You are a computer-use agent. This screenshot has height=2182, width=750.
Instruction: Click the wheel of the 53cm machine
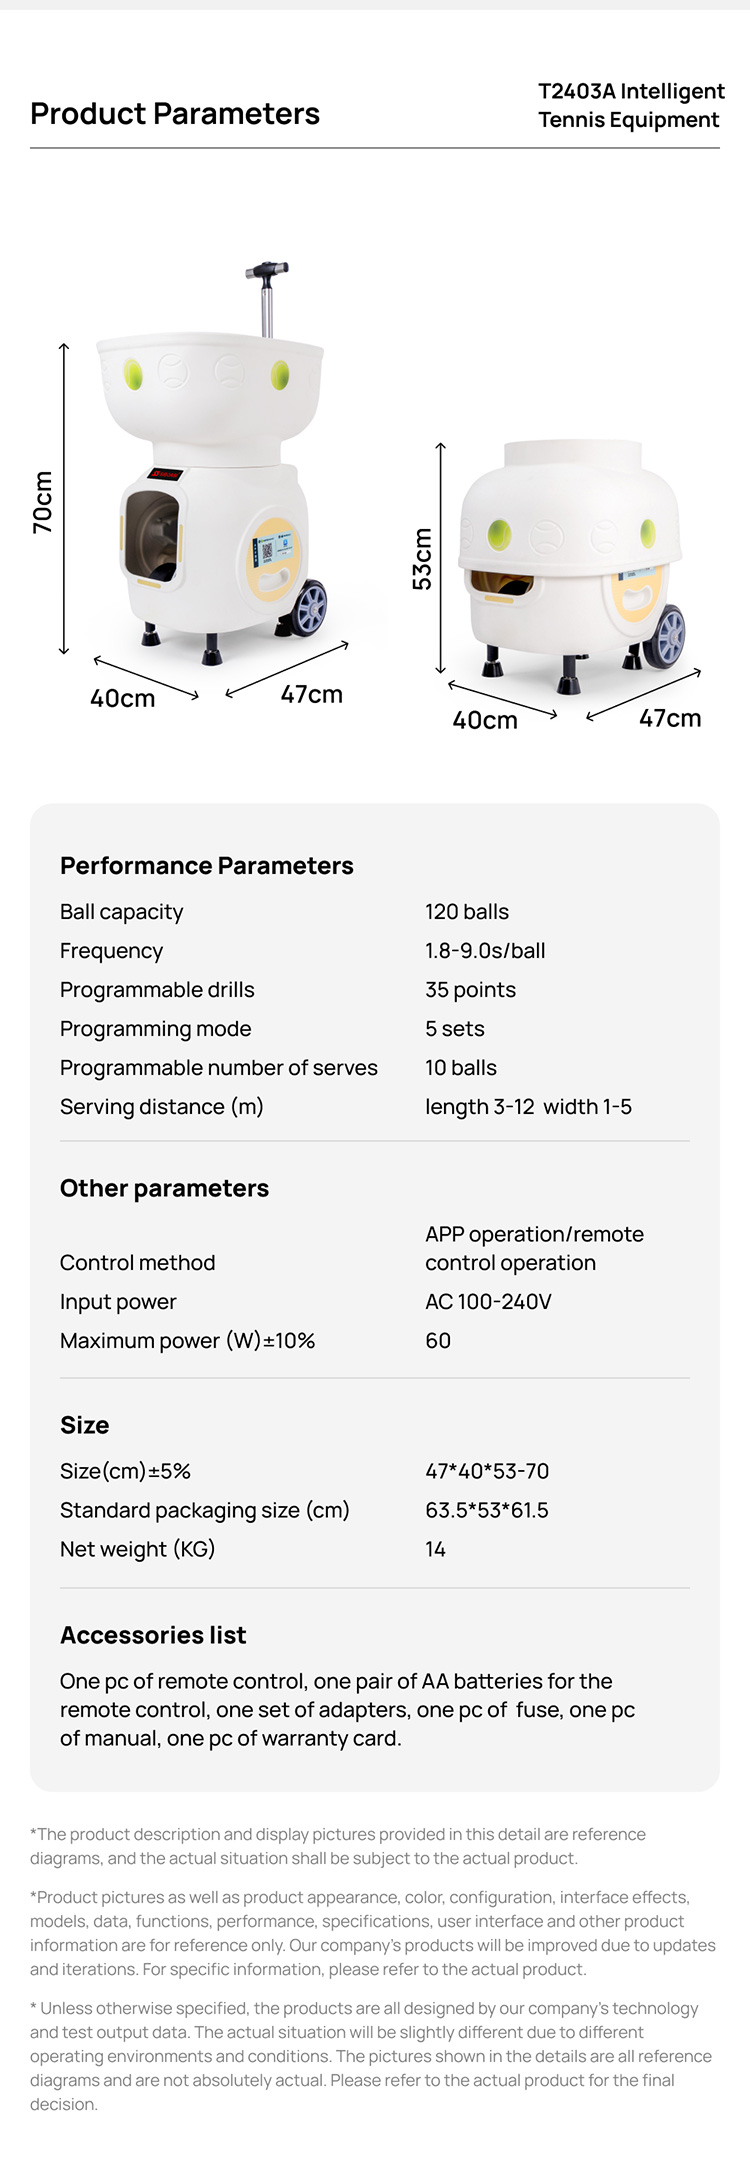(x=667, y=636)
